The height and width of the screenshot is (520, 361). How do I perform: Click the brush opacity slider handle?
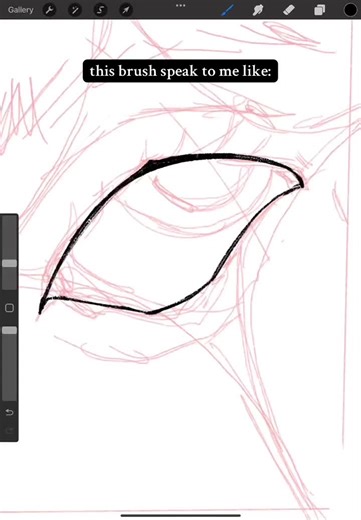(9, 330)
